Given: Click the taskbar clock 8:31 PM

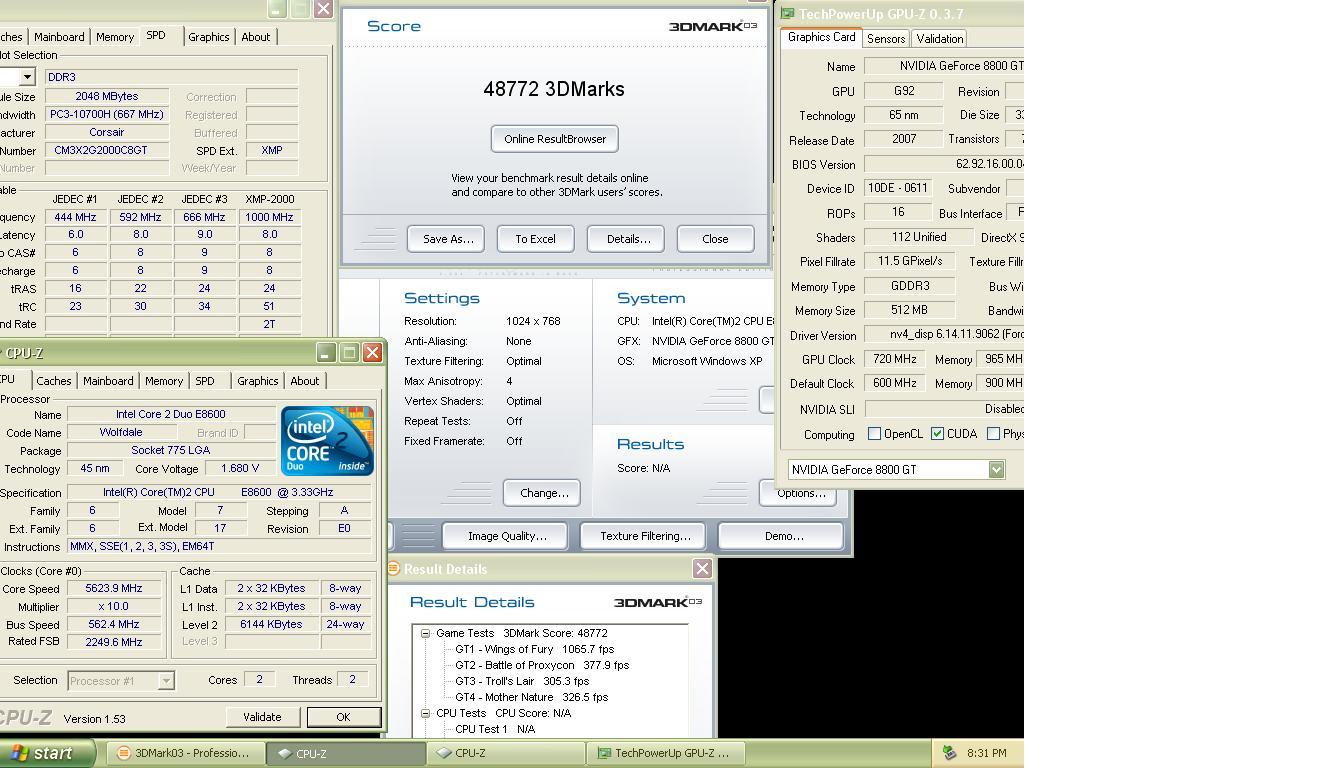Looking at the screenshot, I should 987,753.
